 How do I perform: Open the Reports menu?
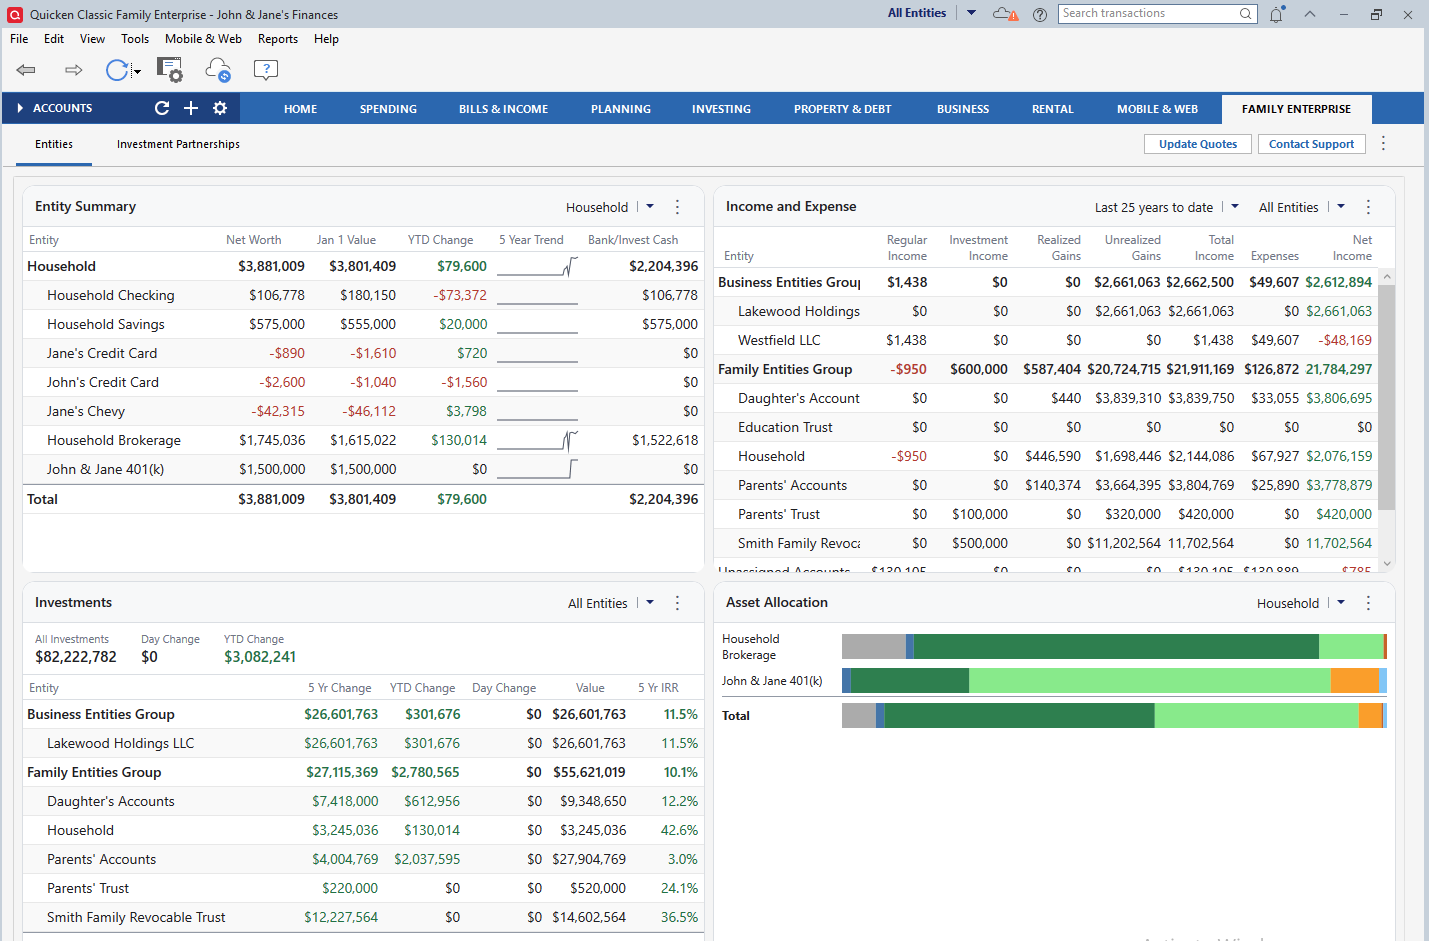click(x=278, y=39)
